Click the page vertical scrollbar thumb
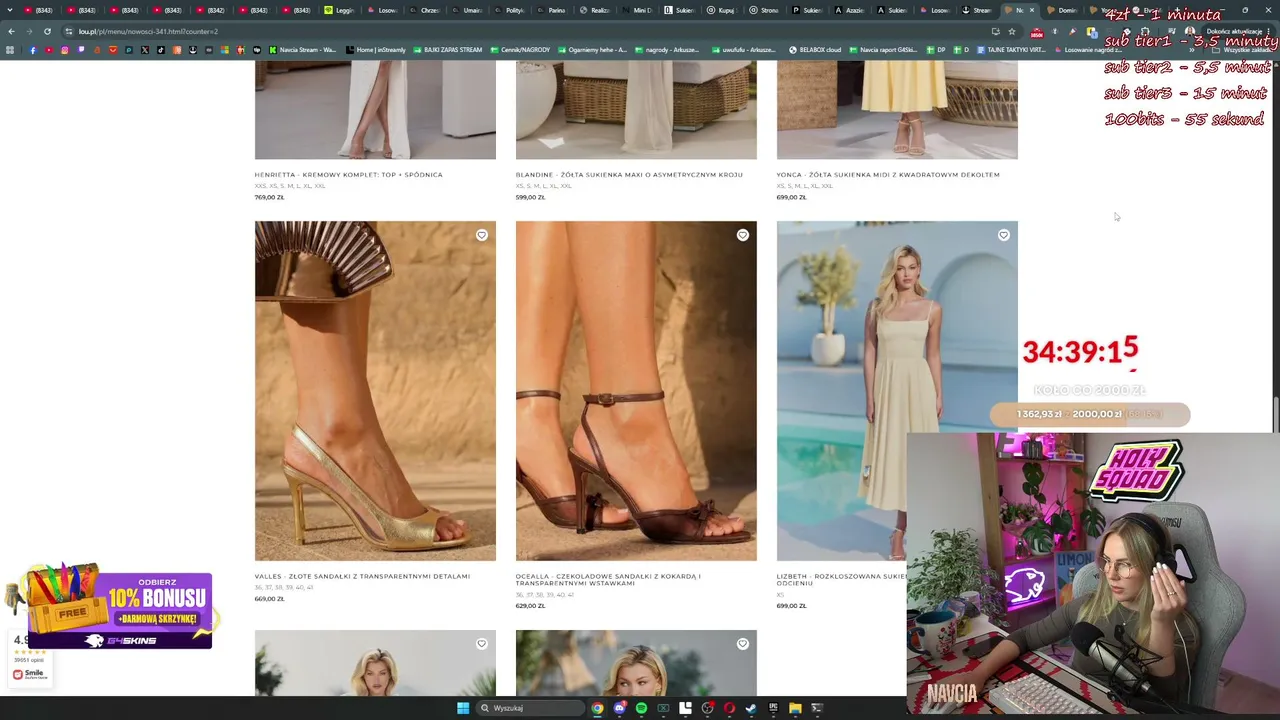 (1275, 415)
